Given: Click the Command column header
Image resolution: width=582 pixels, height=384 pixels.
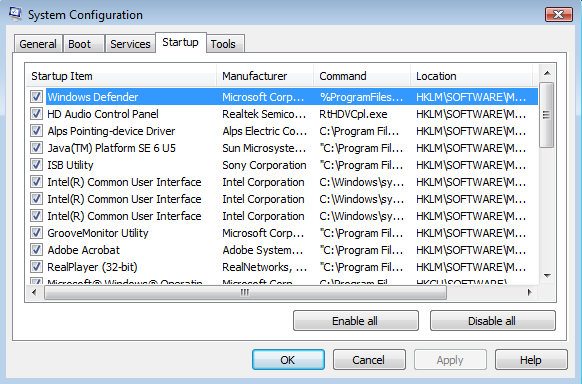Looking at the screenshot, I should point(362,76).
